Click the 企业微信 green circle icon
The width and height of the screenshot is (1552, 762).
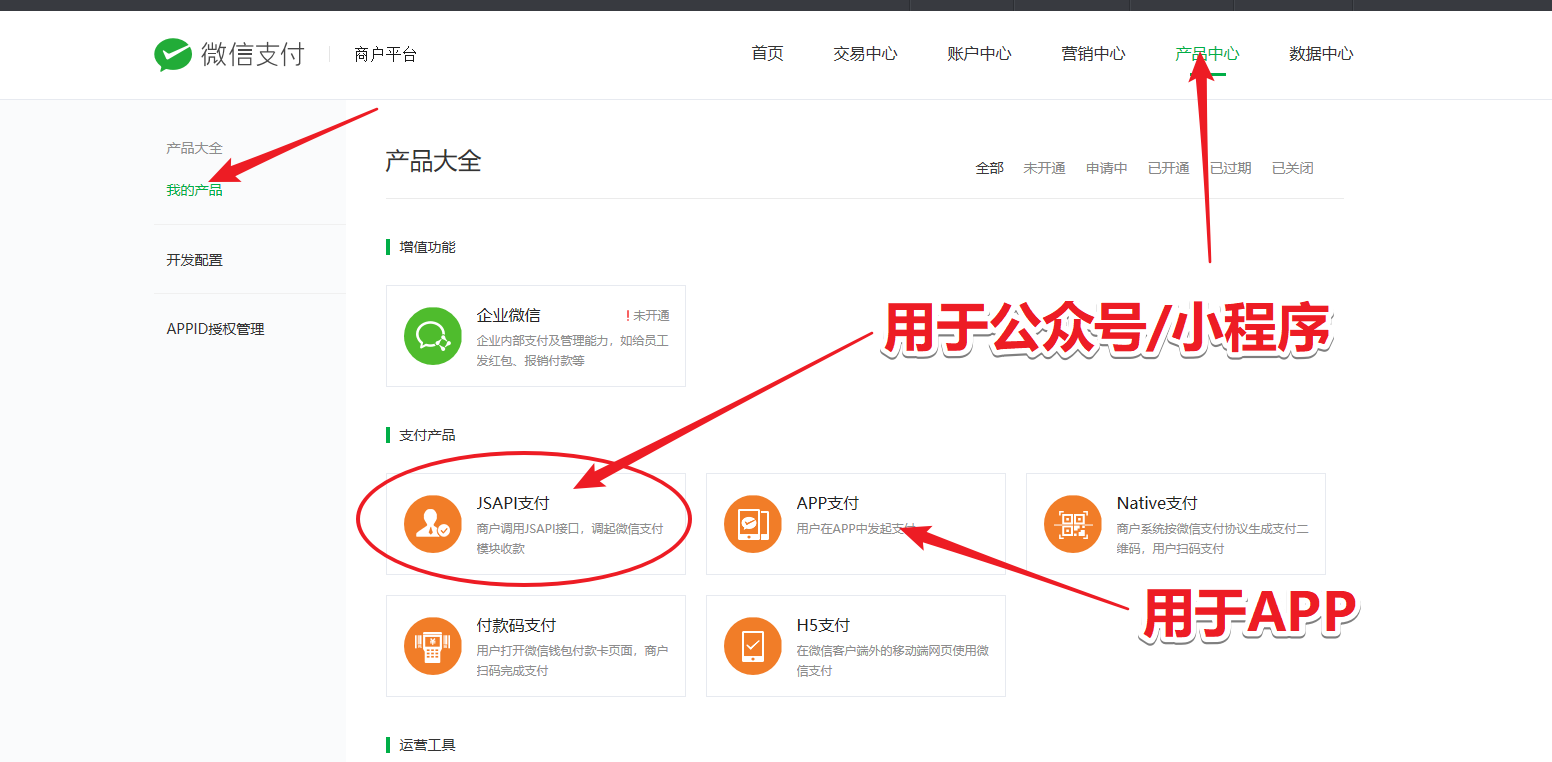coord(433,336)
